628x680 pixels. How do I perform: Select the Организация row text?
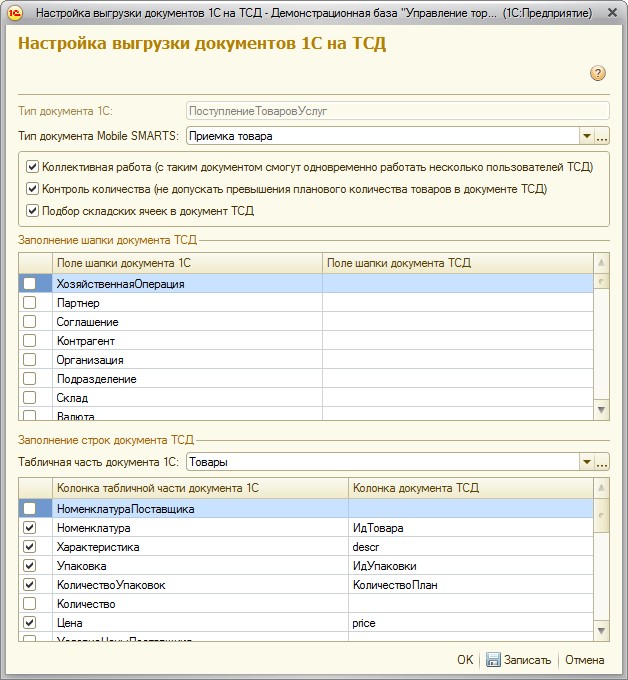(x=90, y=360)
